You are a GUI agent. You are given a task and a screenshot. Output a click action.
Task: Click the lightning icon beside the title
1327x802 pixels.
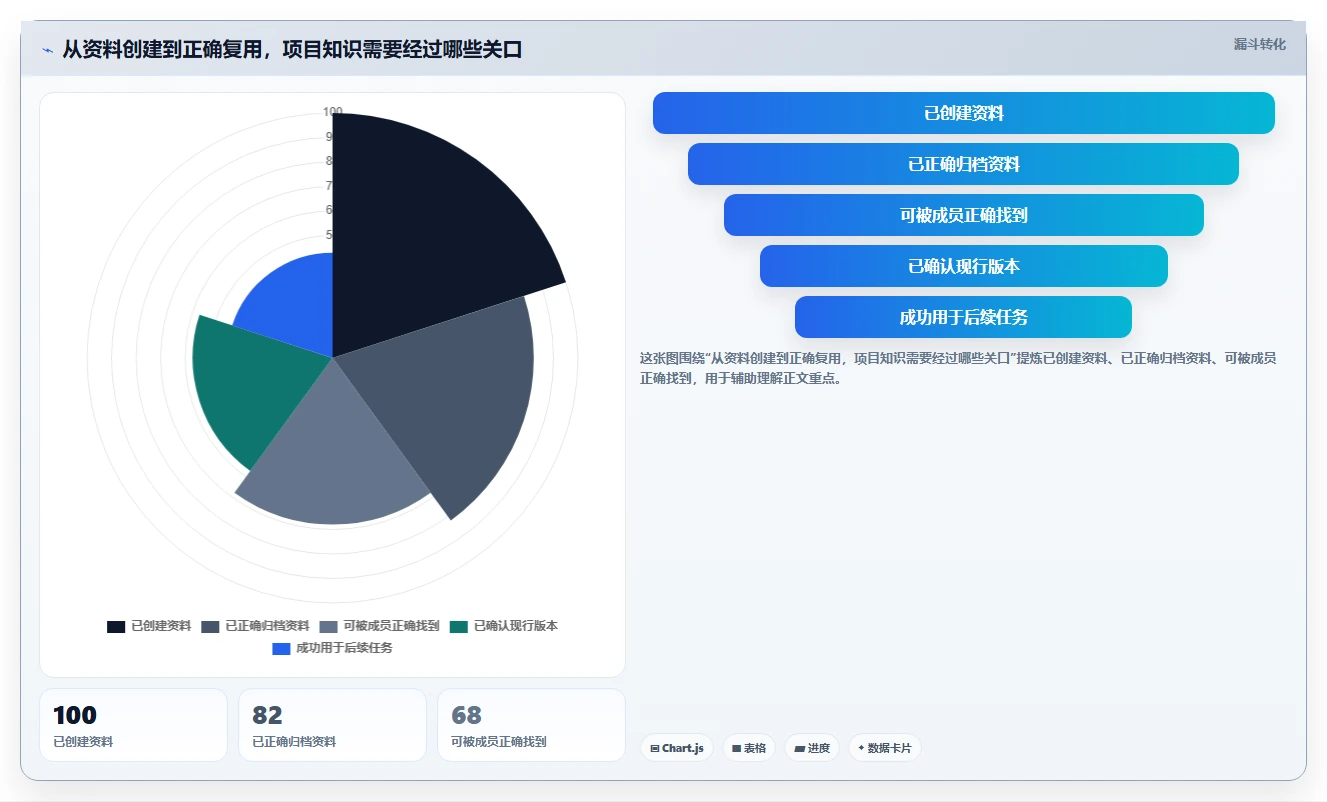(48, 50)
